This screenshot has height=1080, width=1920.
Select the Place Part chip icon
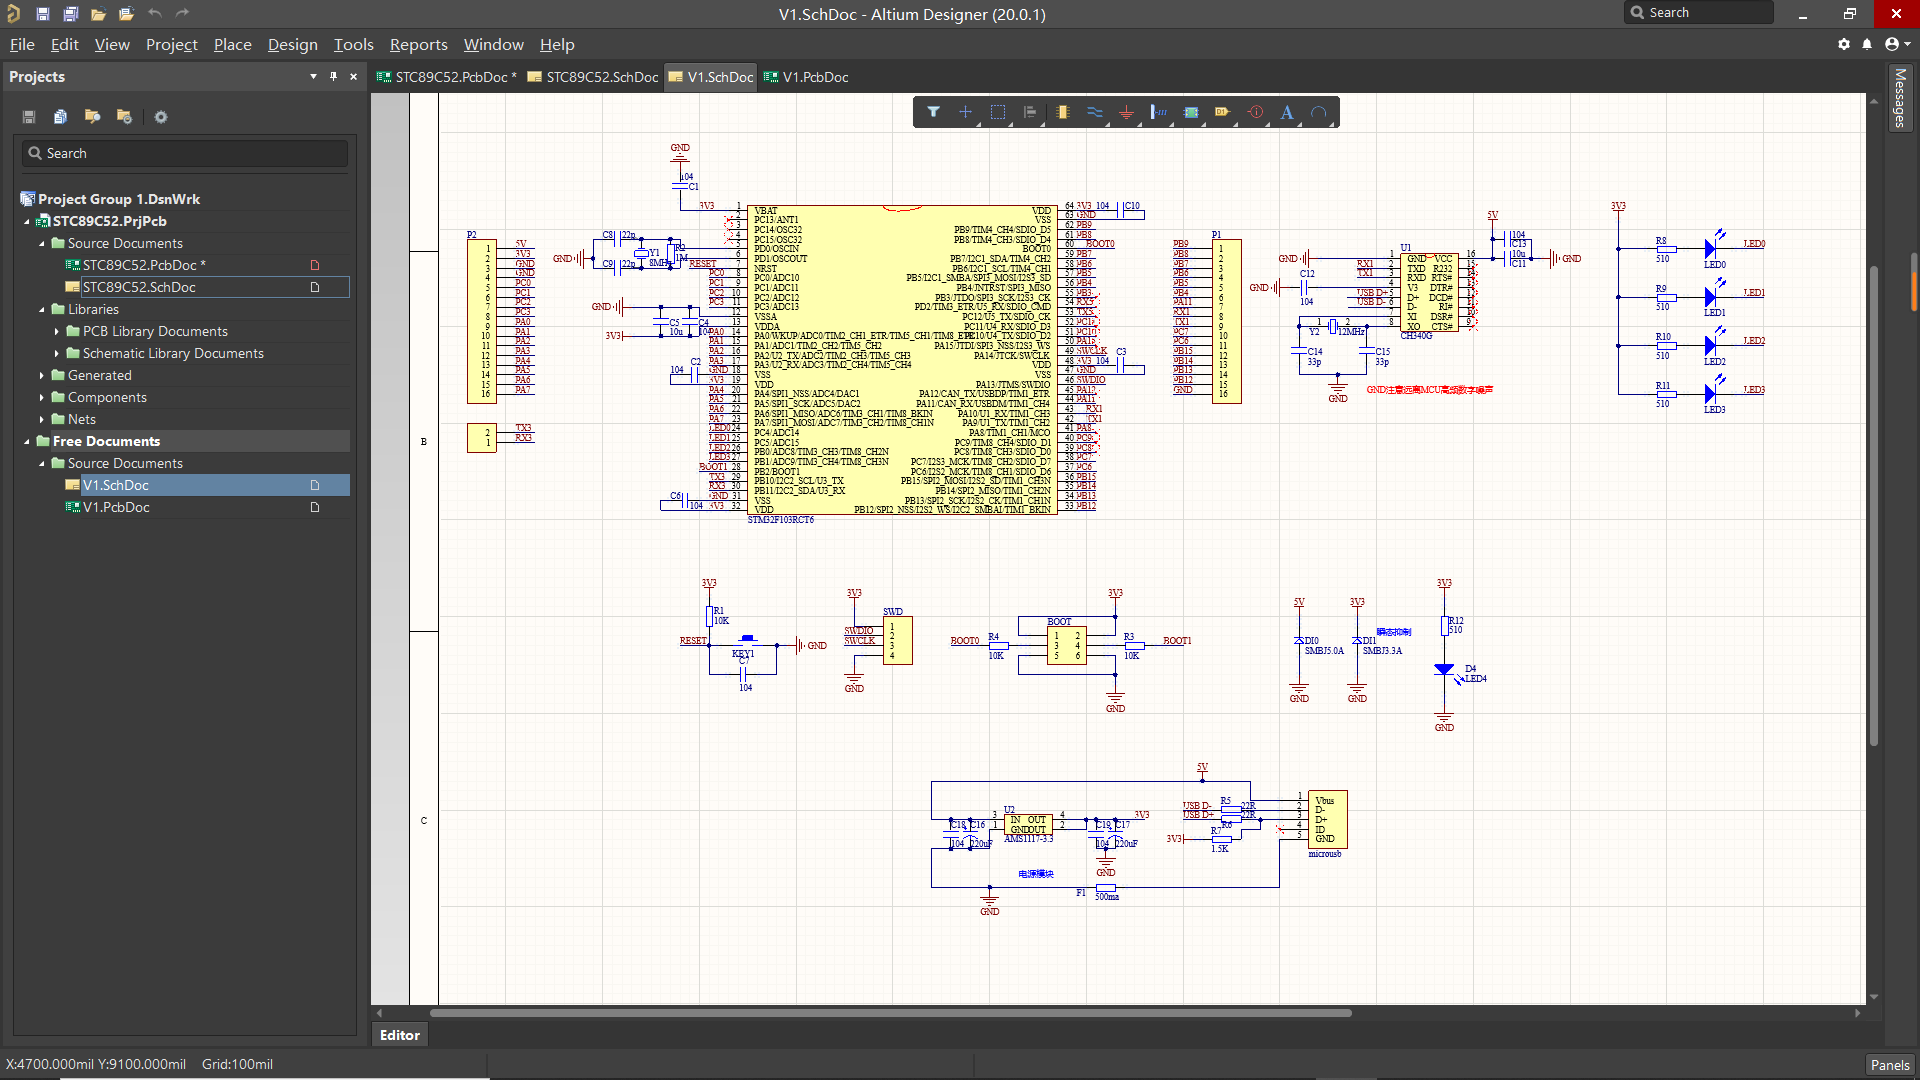tap(1062, 113)
